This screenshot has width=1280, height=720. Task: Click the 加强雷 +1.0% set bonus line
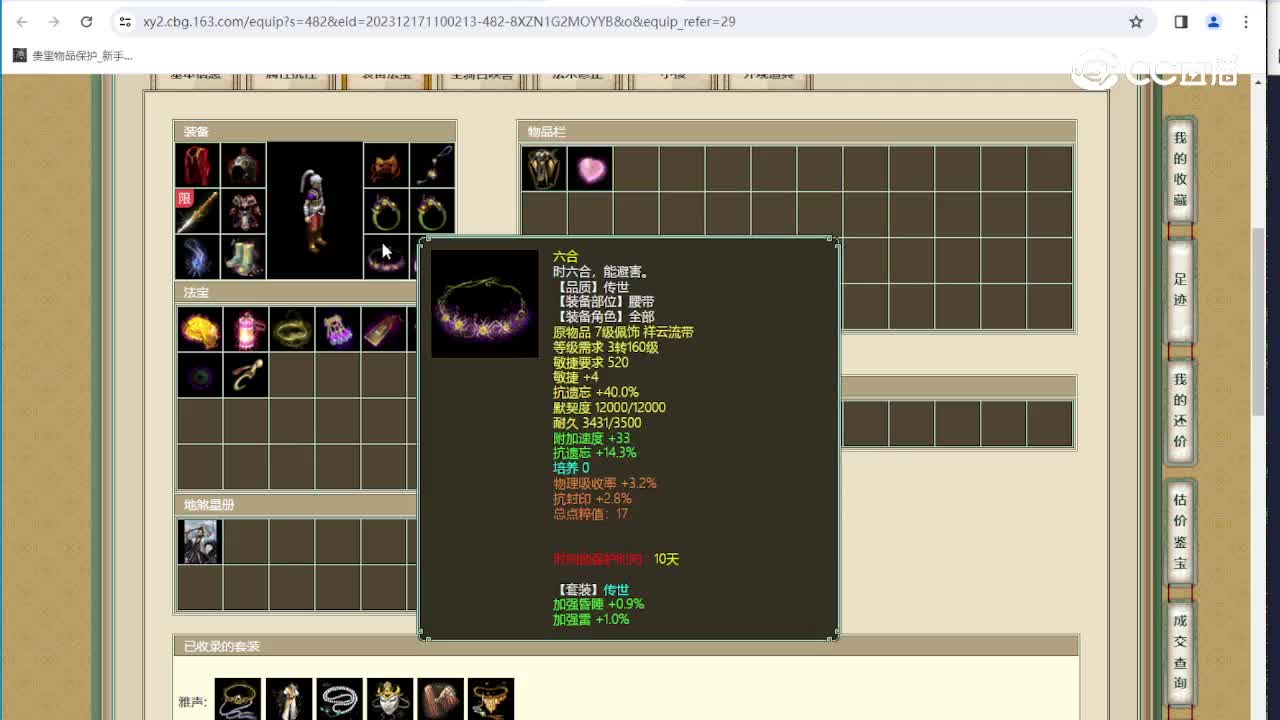coord(591,620)
